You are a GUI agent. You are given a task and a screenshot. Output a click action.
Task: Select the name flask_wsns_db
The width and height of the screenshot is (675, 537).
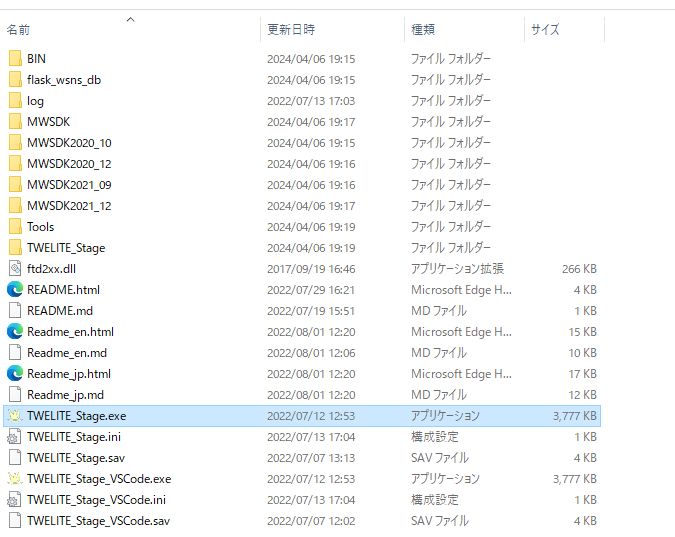pyautogui.click(x=64, y=80)
